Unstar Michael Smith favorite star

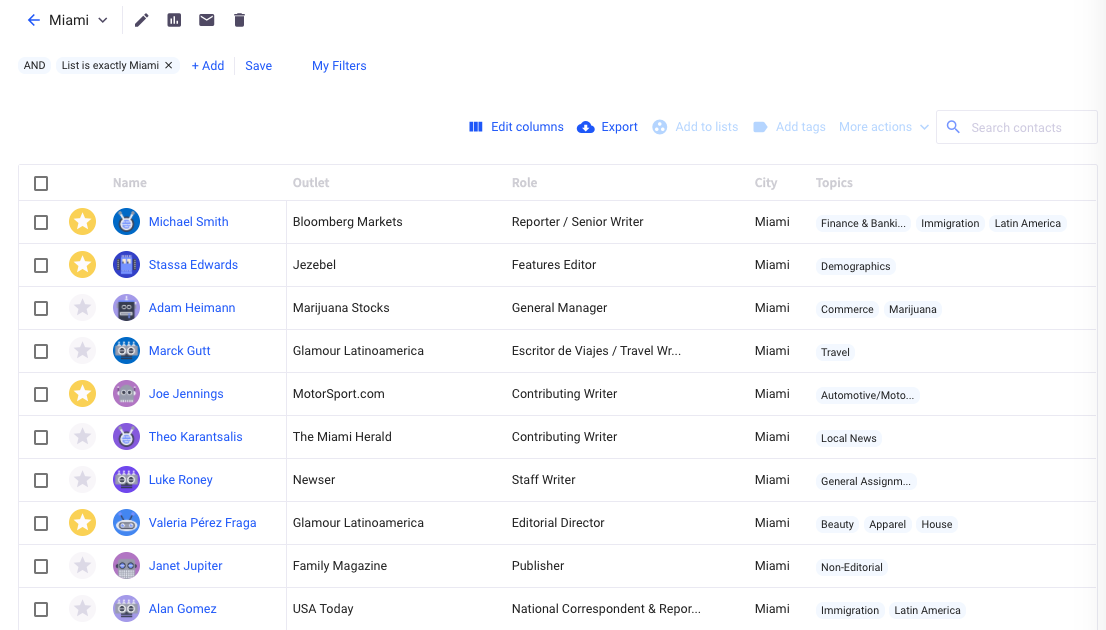click(83, 222)
